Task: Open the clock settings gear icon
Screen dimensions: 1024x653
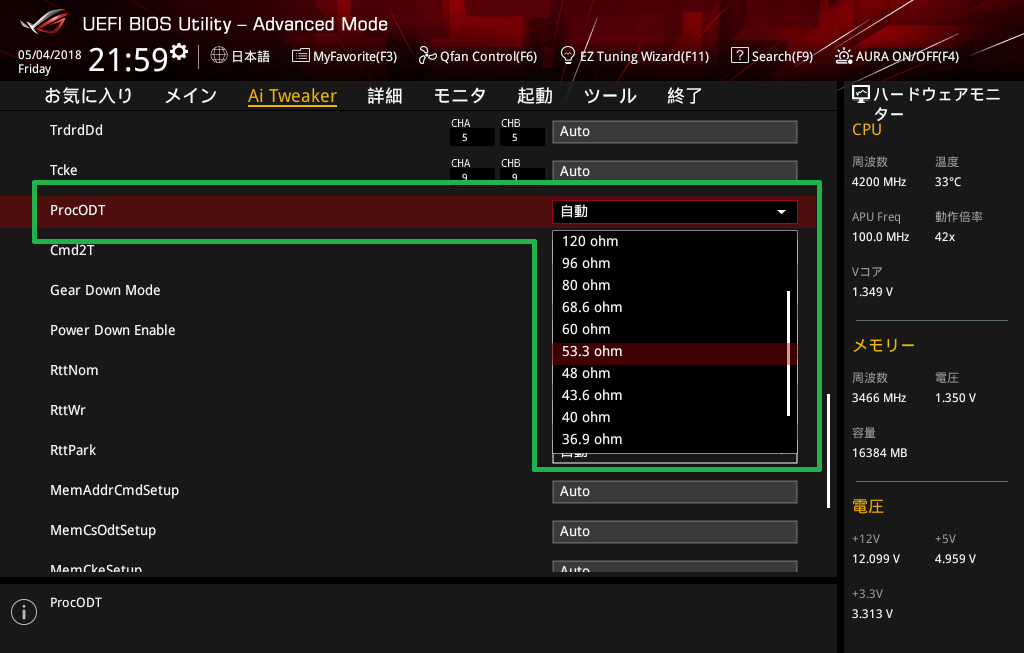Action: [x=179, y=52]
